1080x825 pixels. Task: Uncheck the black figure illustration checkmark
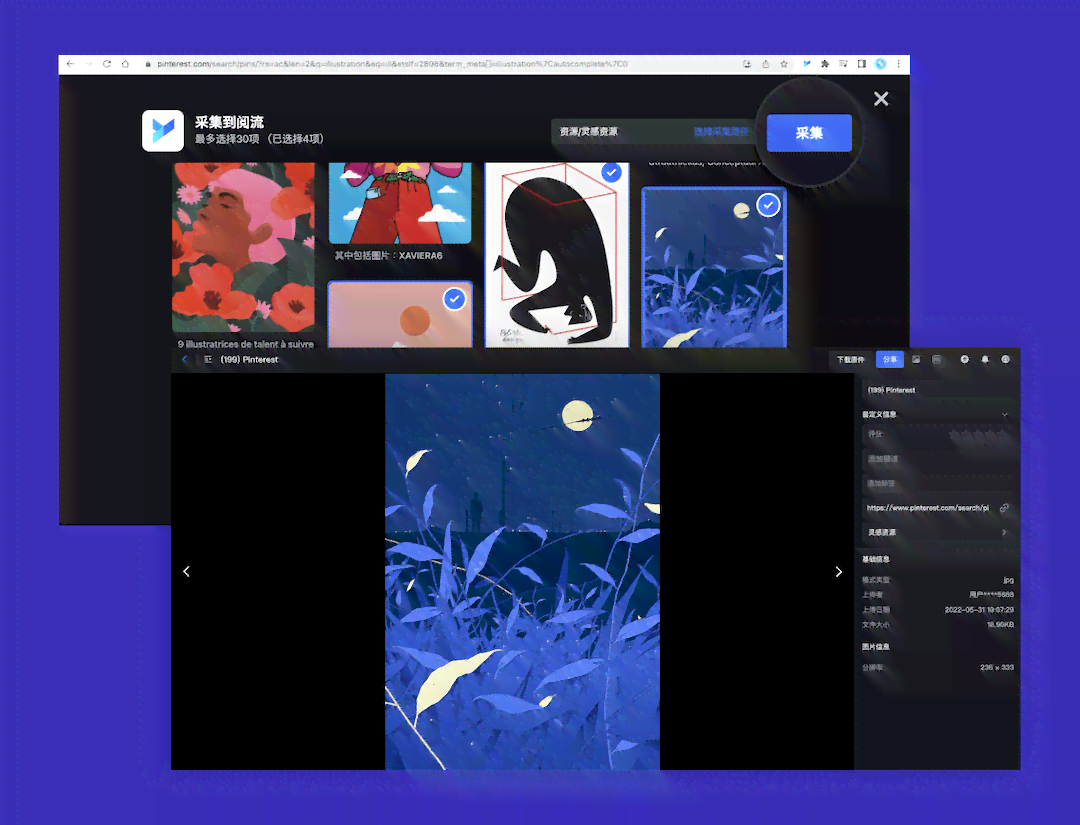point(611,171)
